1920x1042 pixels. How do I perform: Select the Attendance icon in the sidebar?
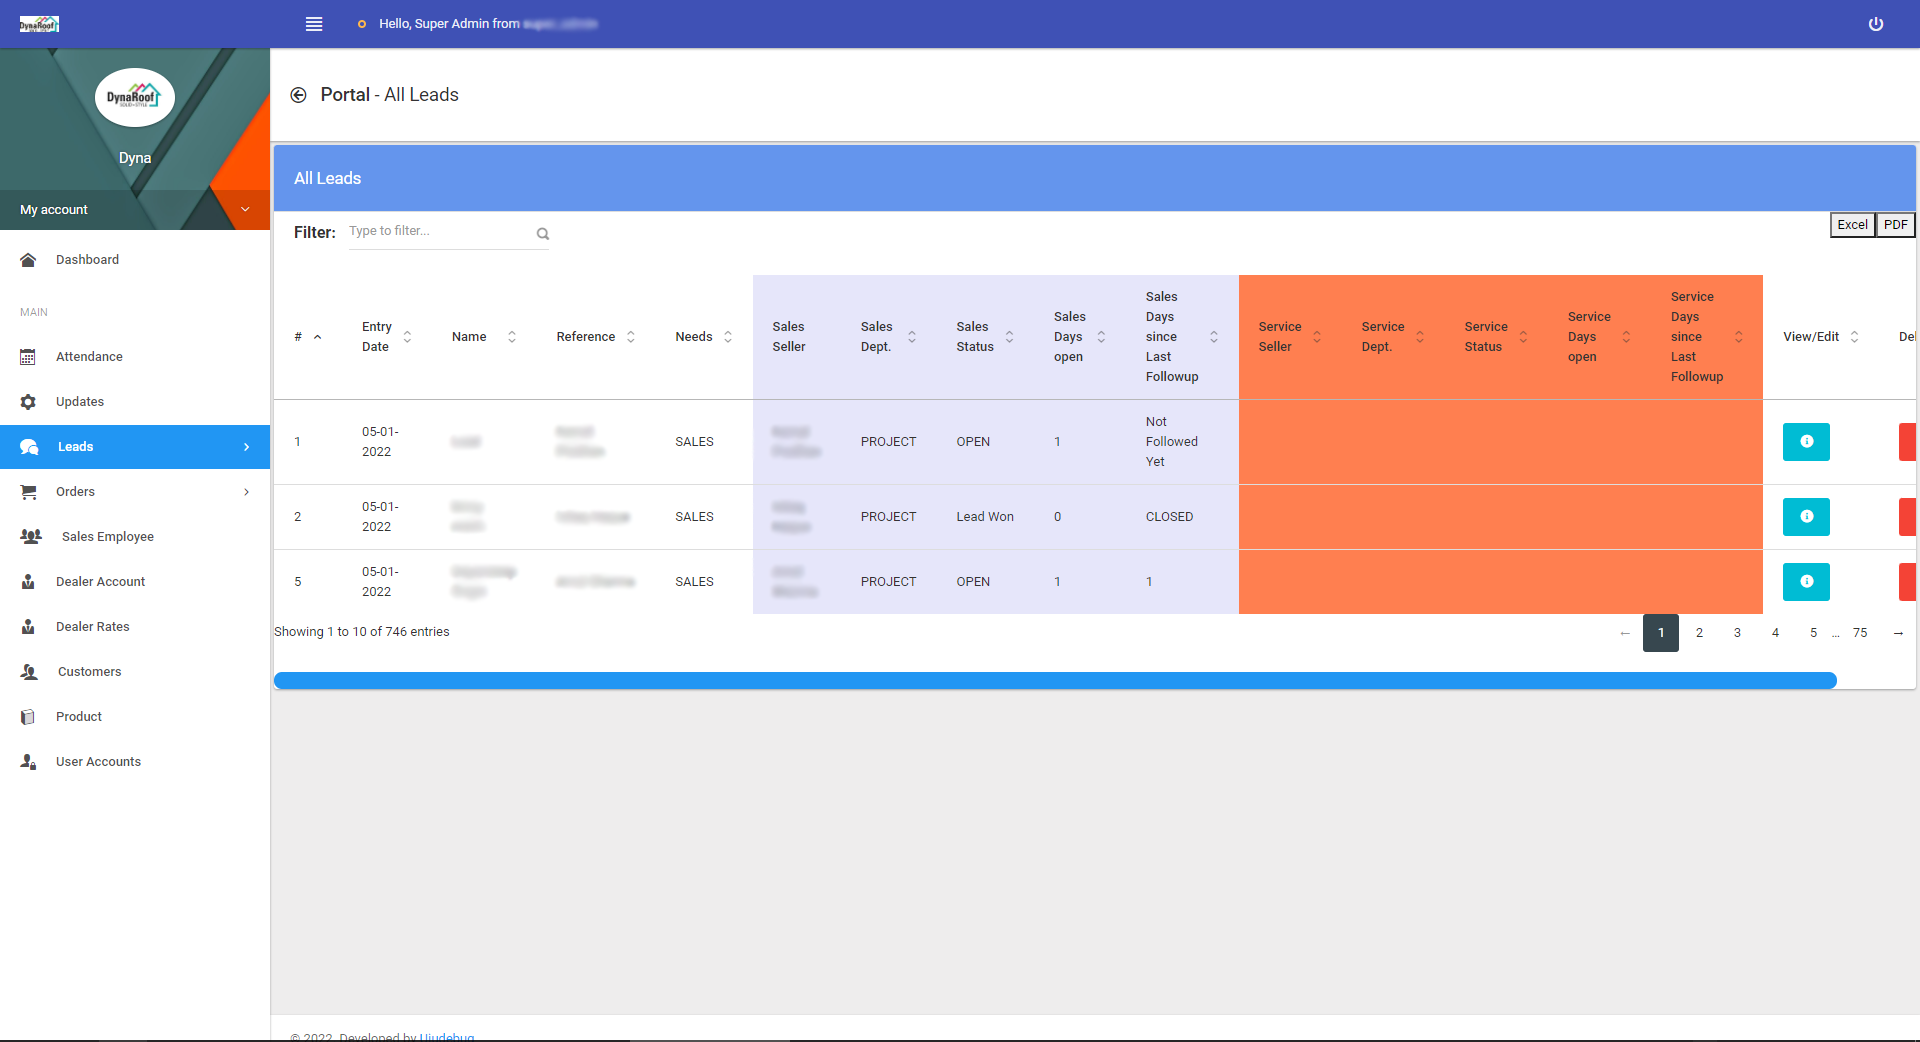(28, 356)
